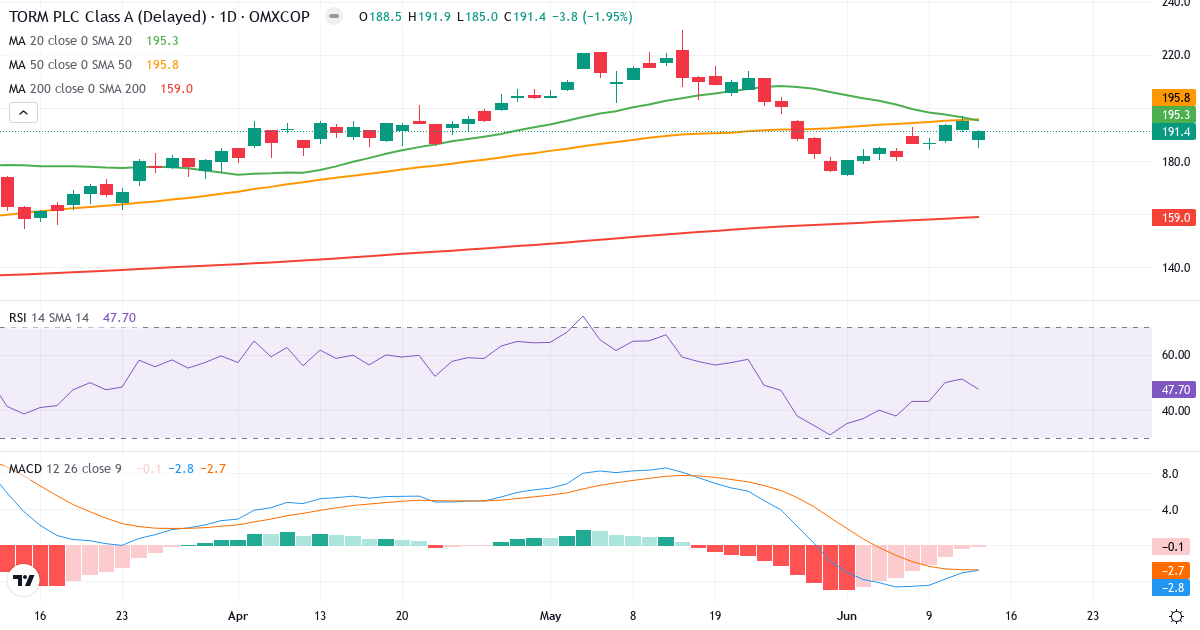Click the 60.00 RSI axis tick
This screenshot has width=1200, height=630.
1174,355
